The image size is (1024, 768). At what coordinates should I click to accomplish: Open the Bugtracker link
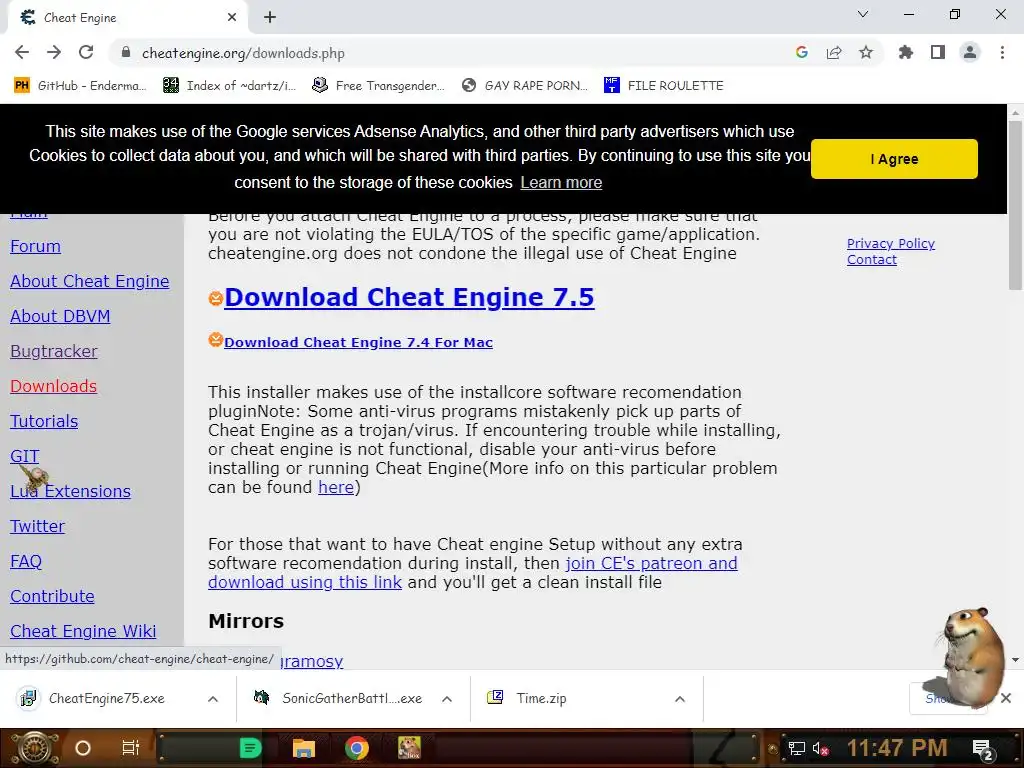tap(54, 351)
